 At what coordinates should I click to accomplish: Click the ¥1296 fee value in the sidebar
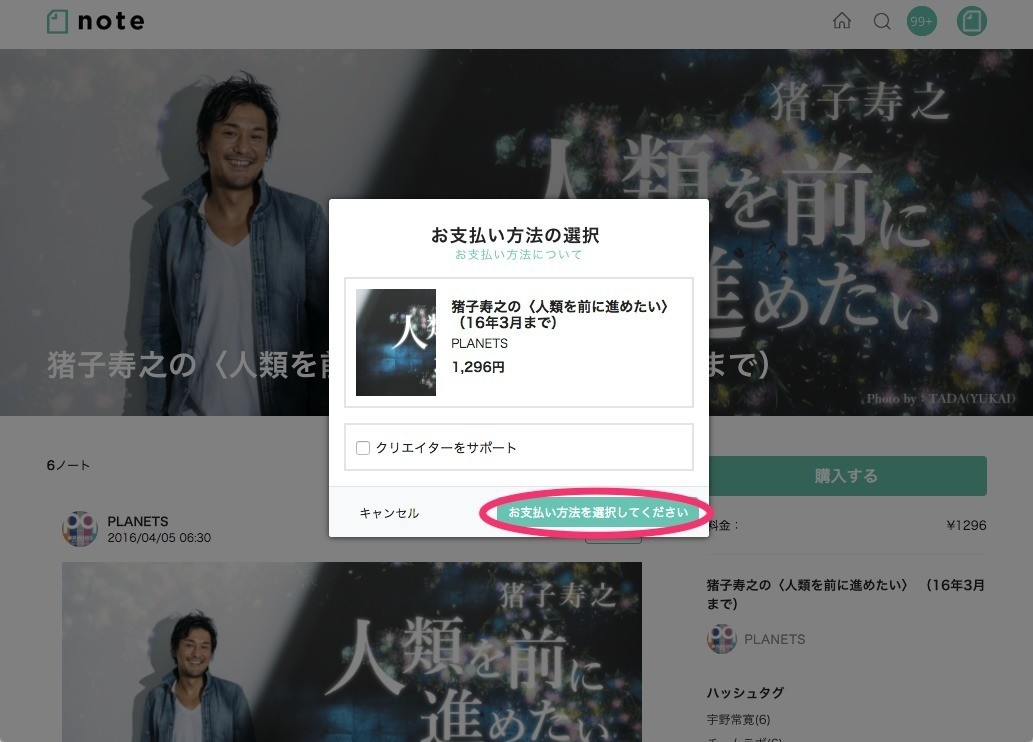coord(966,525)
